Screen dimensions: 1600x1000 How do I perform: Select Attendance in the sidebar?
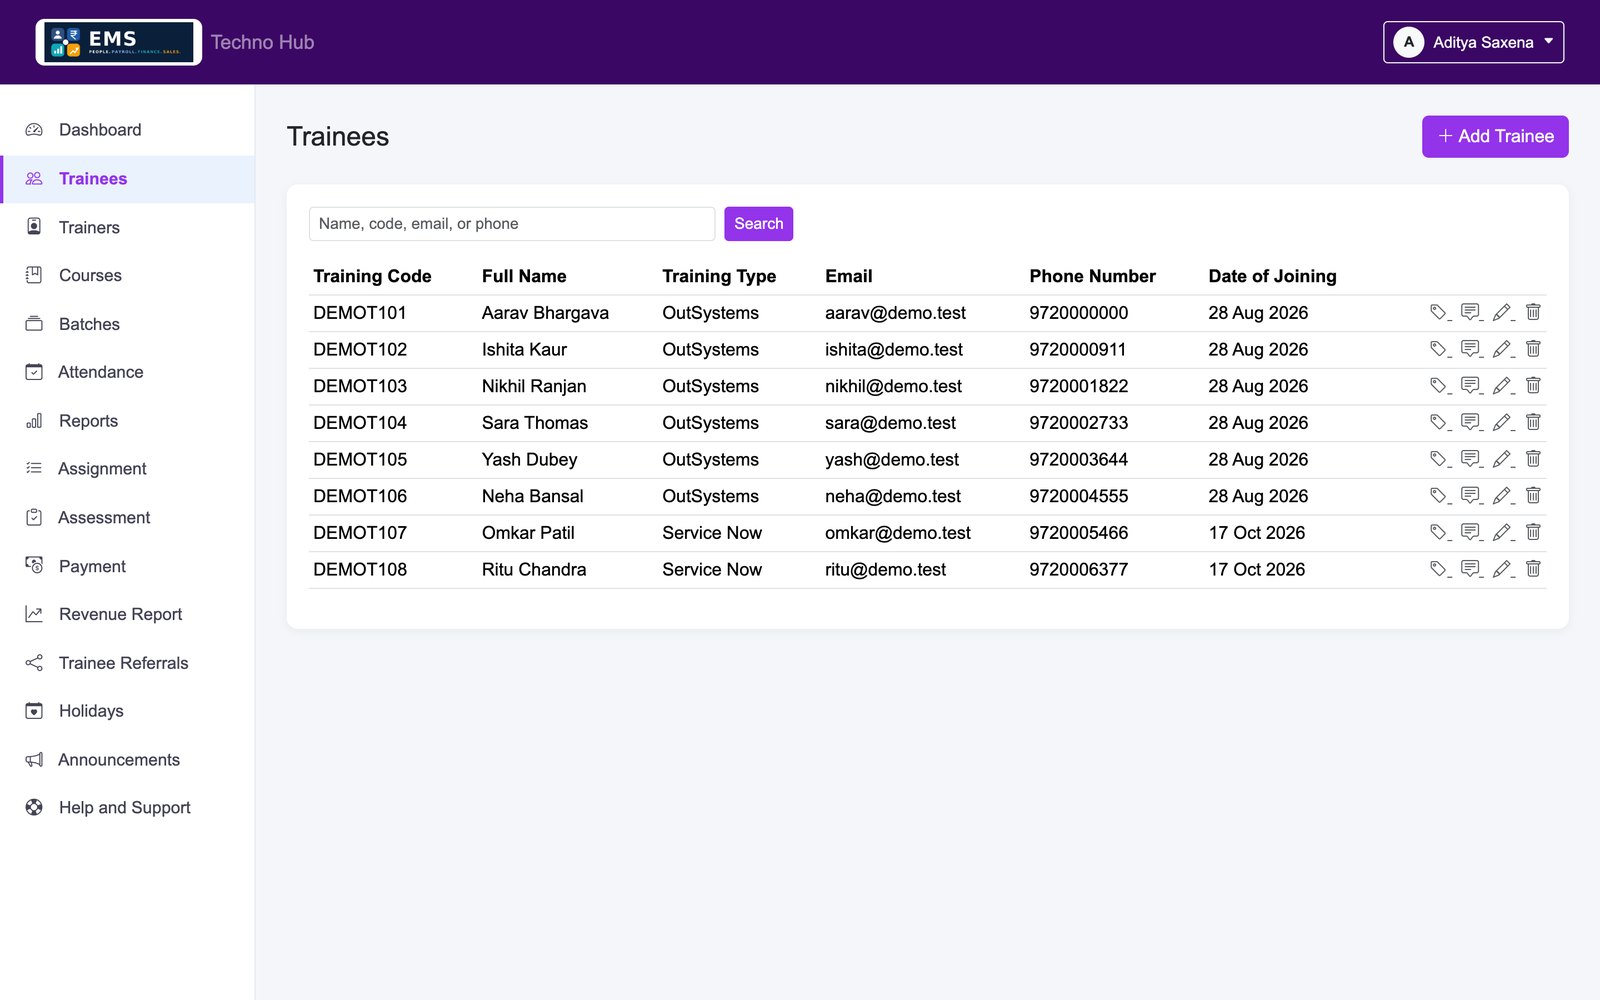pyautogui.click(x=127, y=372)
